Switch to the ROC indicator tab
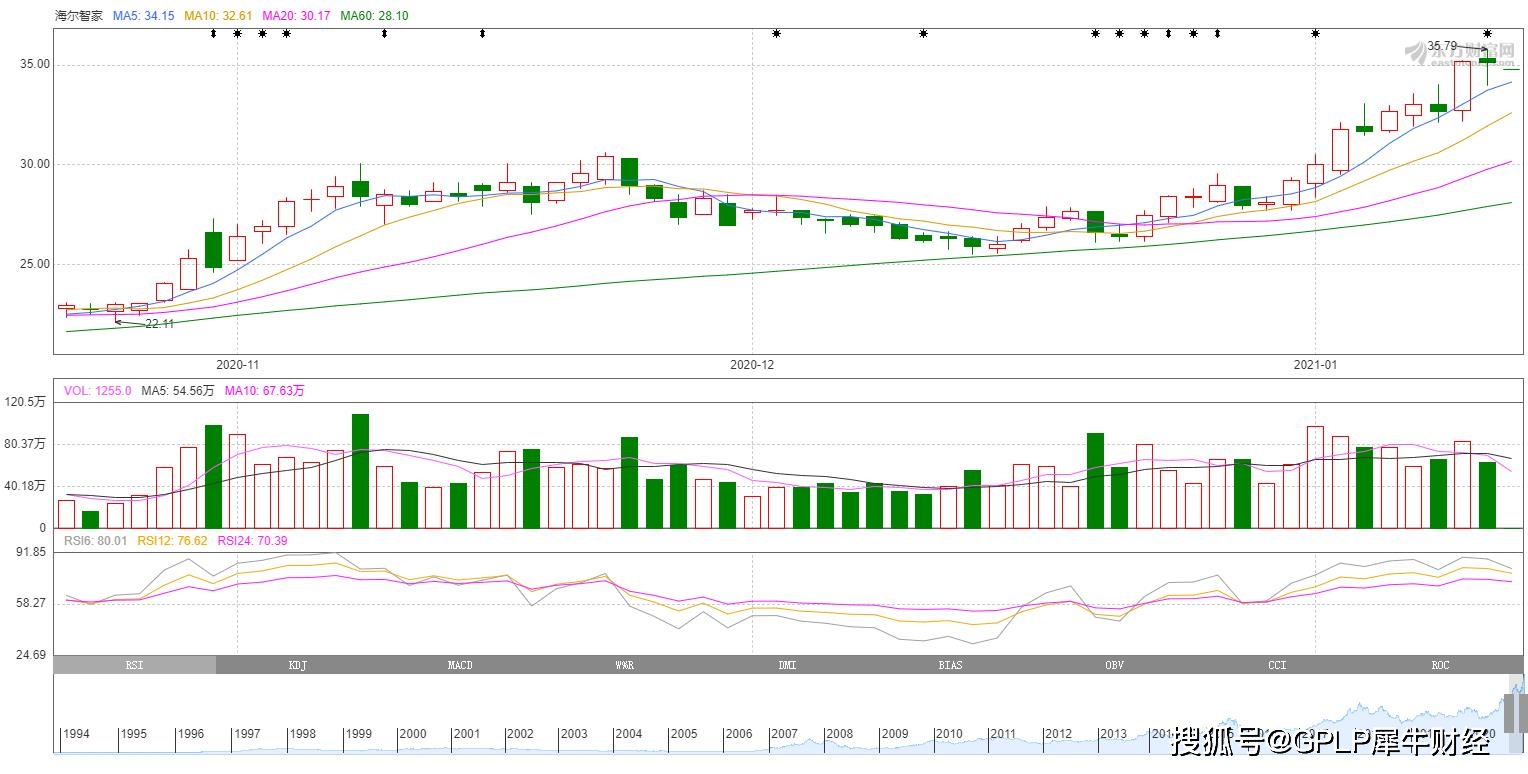The width and height of the screenshot is (1528, 774). (x=1440, y=665)
